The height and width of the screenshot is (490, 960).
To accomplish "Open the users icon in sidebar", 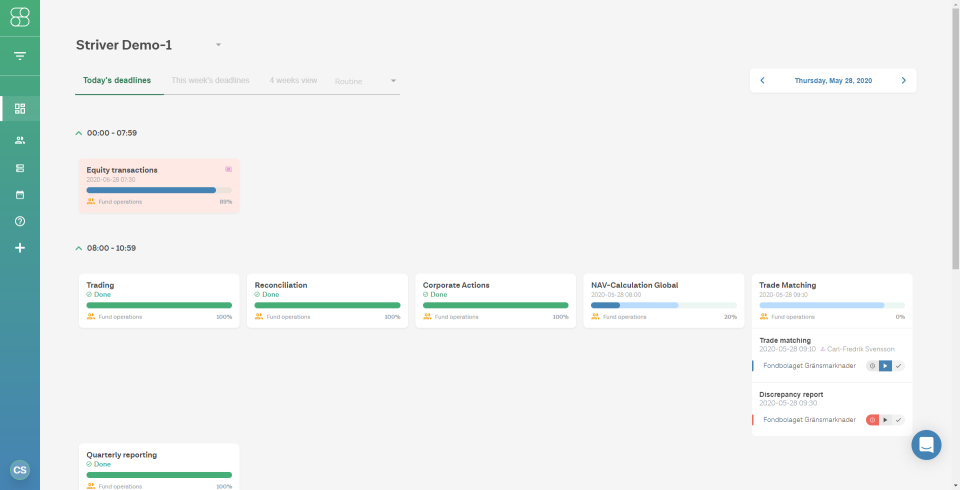I will (20, 140).
